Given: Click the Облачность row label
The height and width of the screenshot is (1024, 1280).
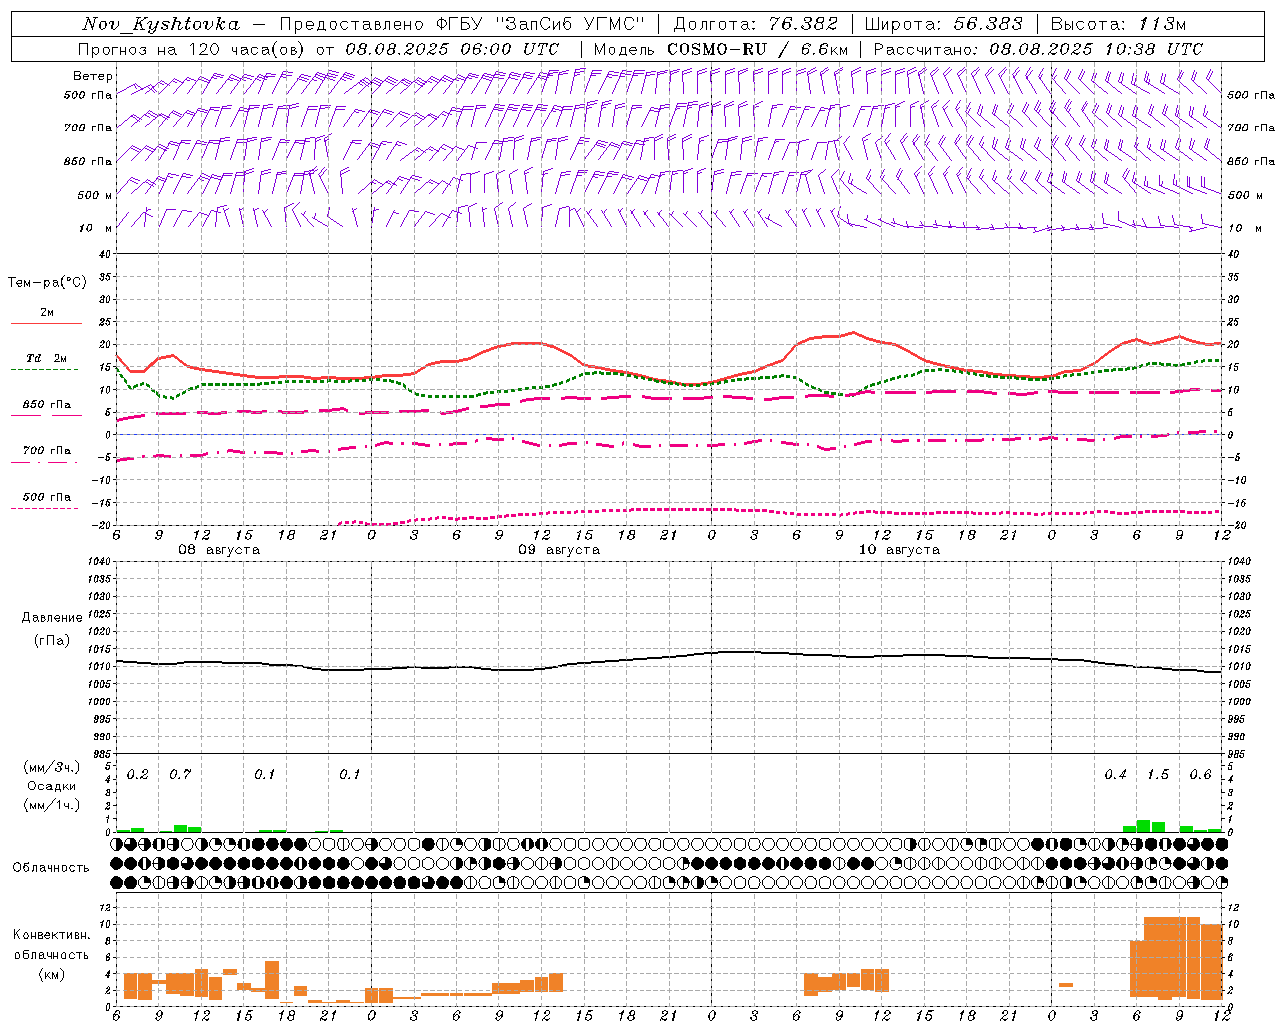Looking at the screenshot, I should 51,868.
